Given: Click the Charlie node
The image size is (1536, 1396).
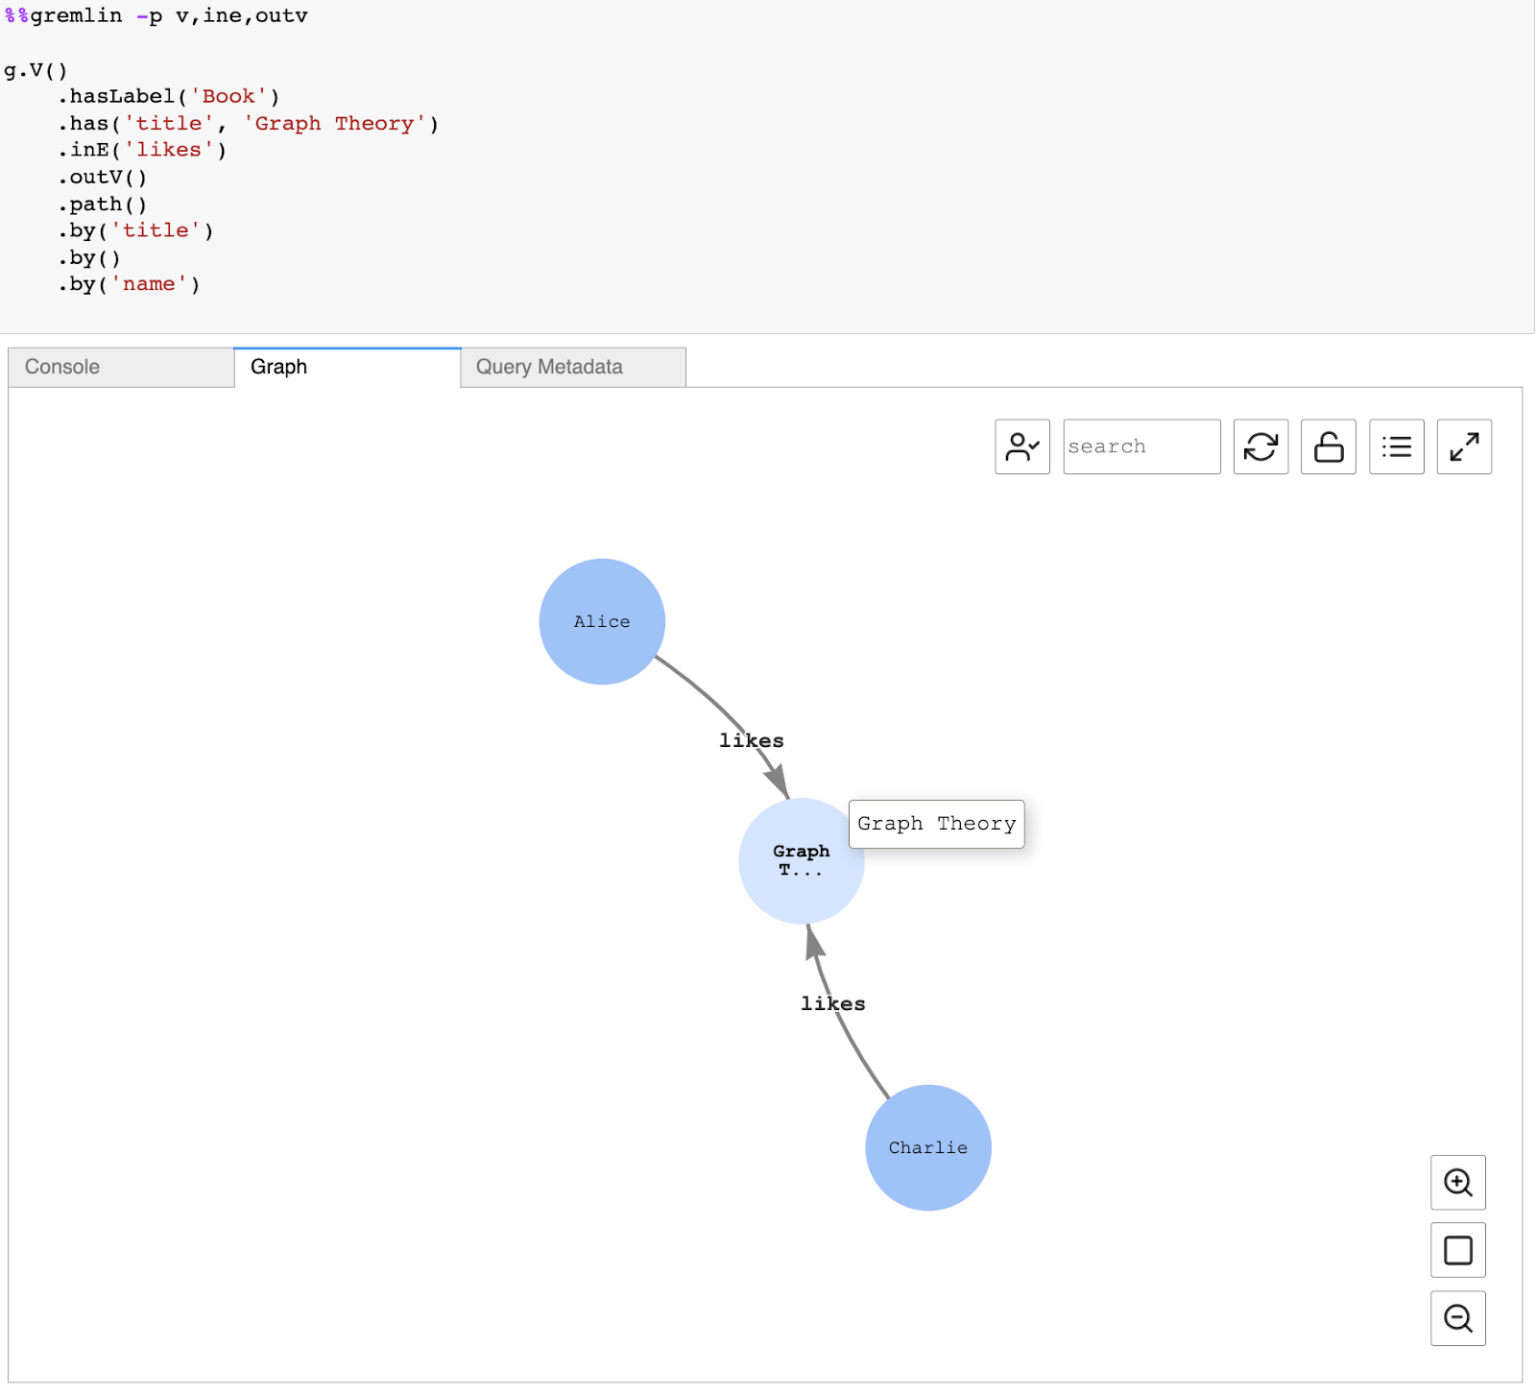Looking at the screenshot, I should click(x=927, y=1147).
